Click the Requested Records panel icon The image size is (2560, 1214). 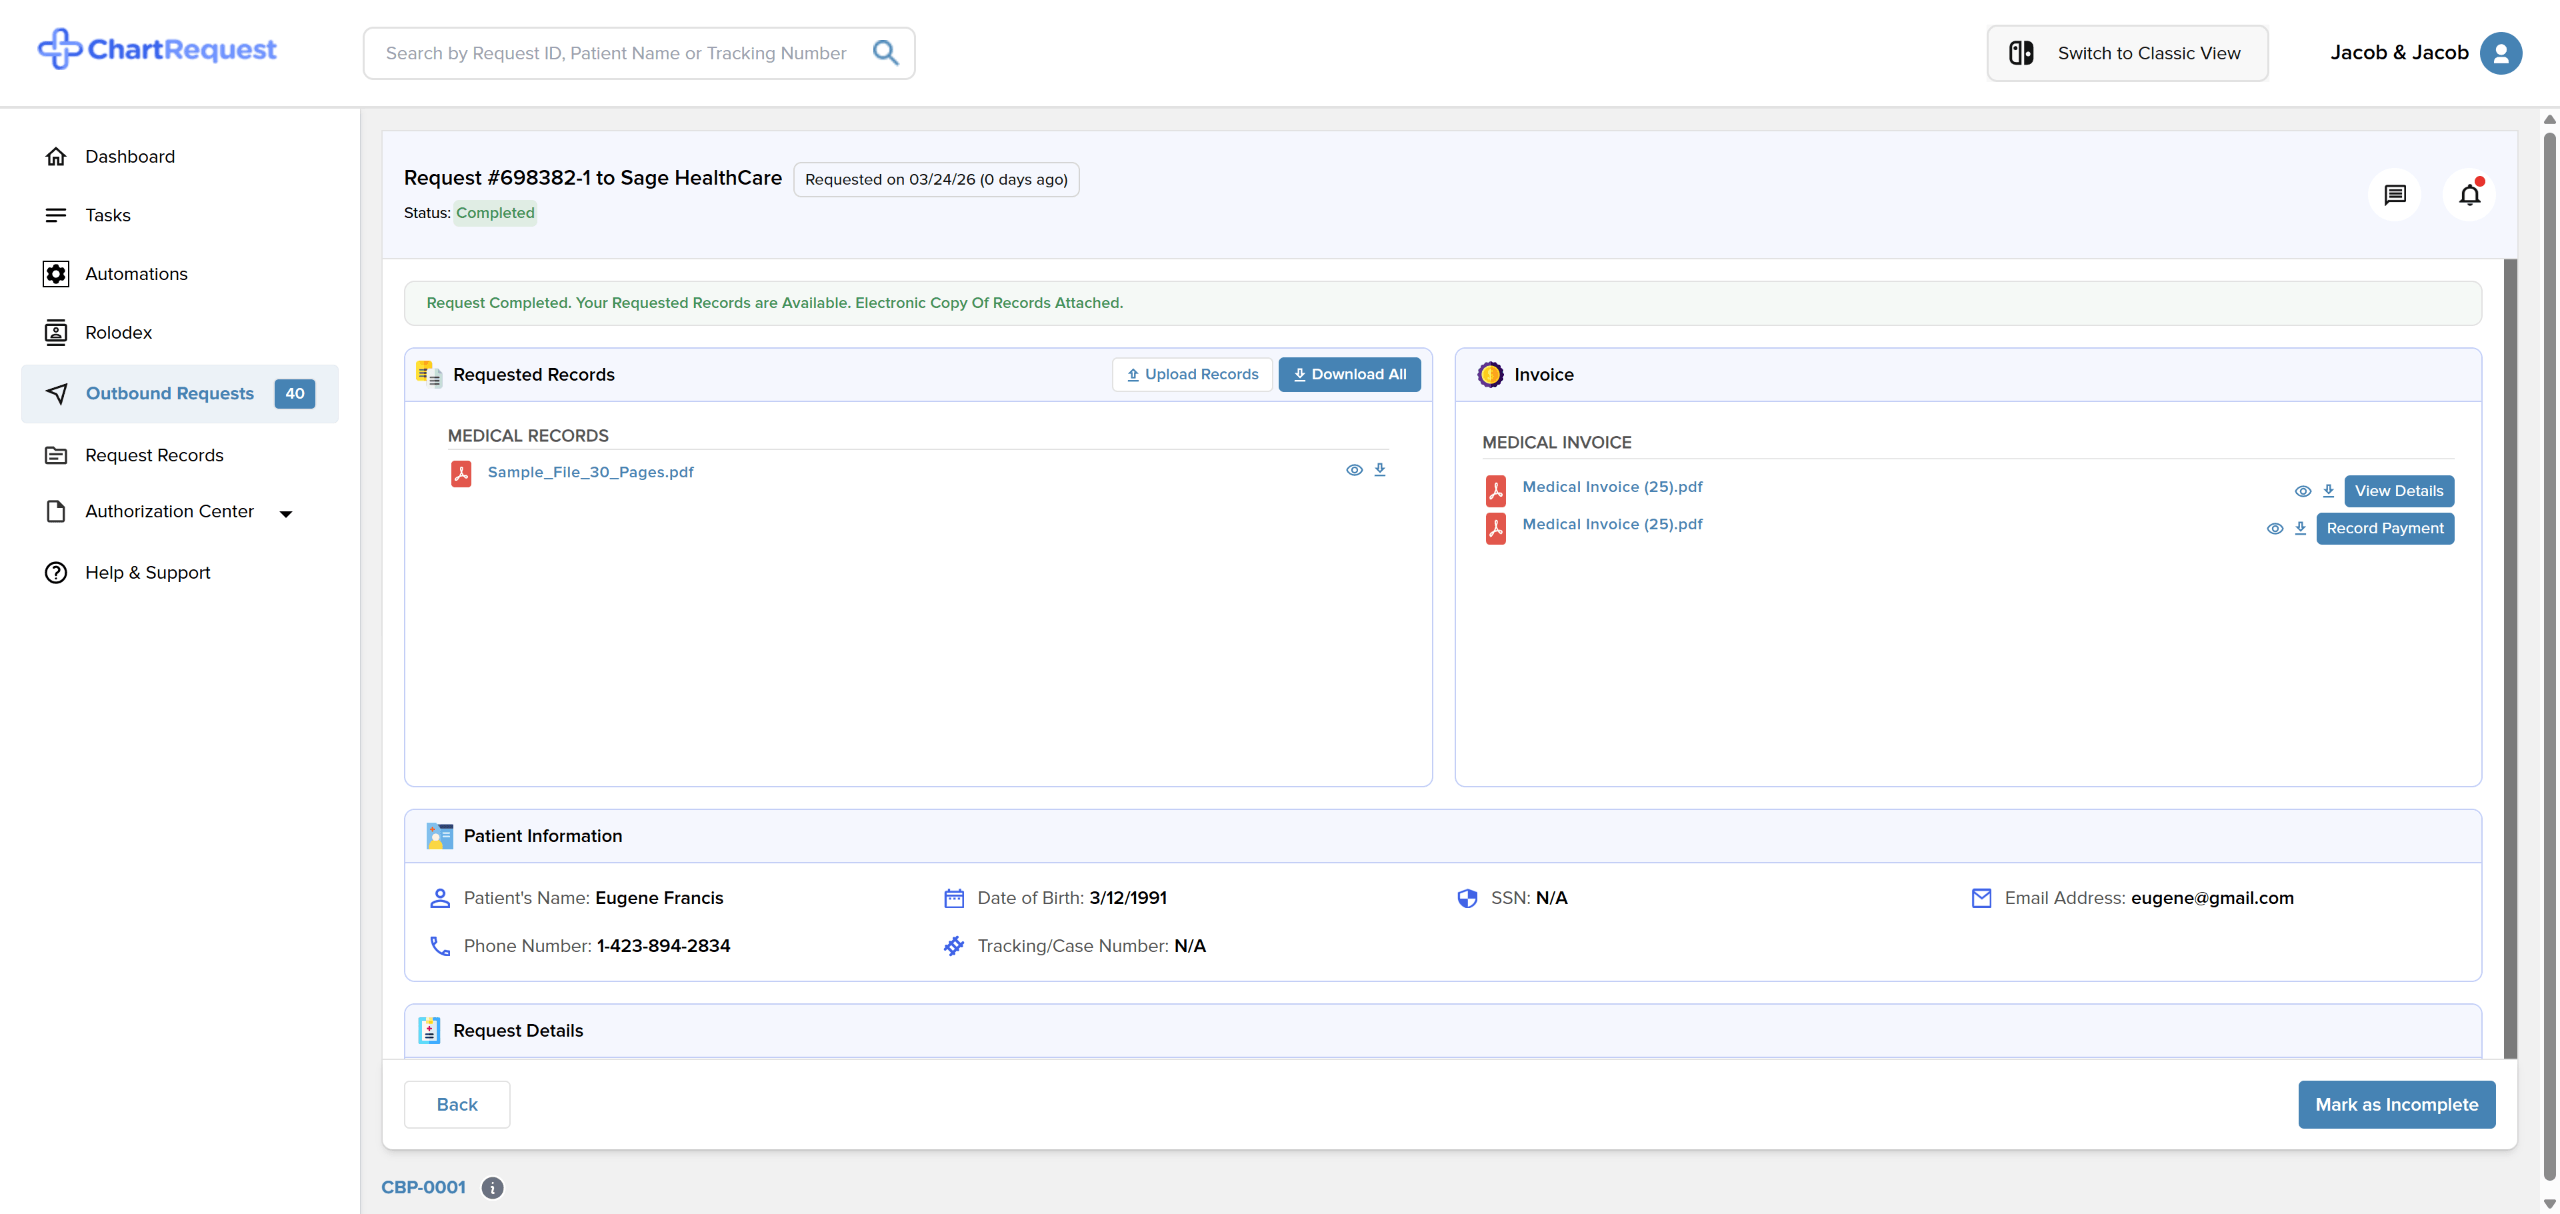(429, 374)
